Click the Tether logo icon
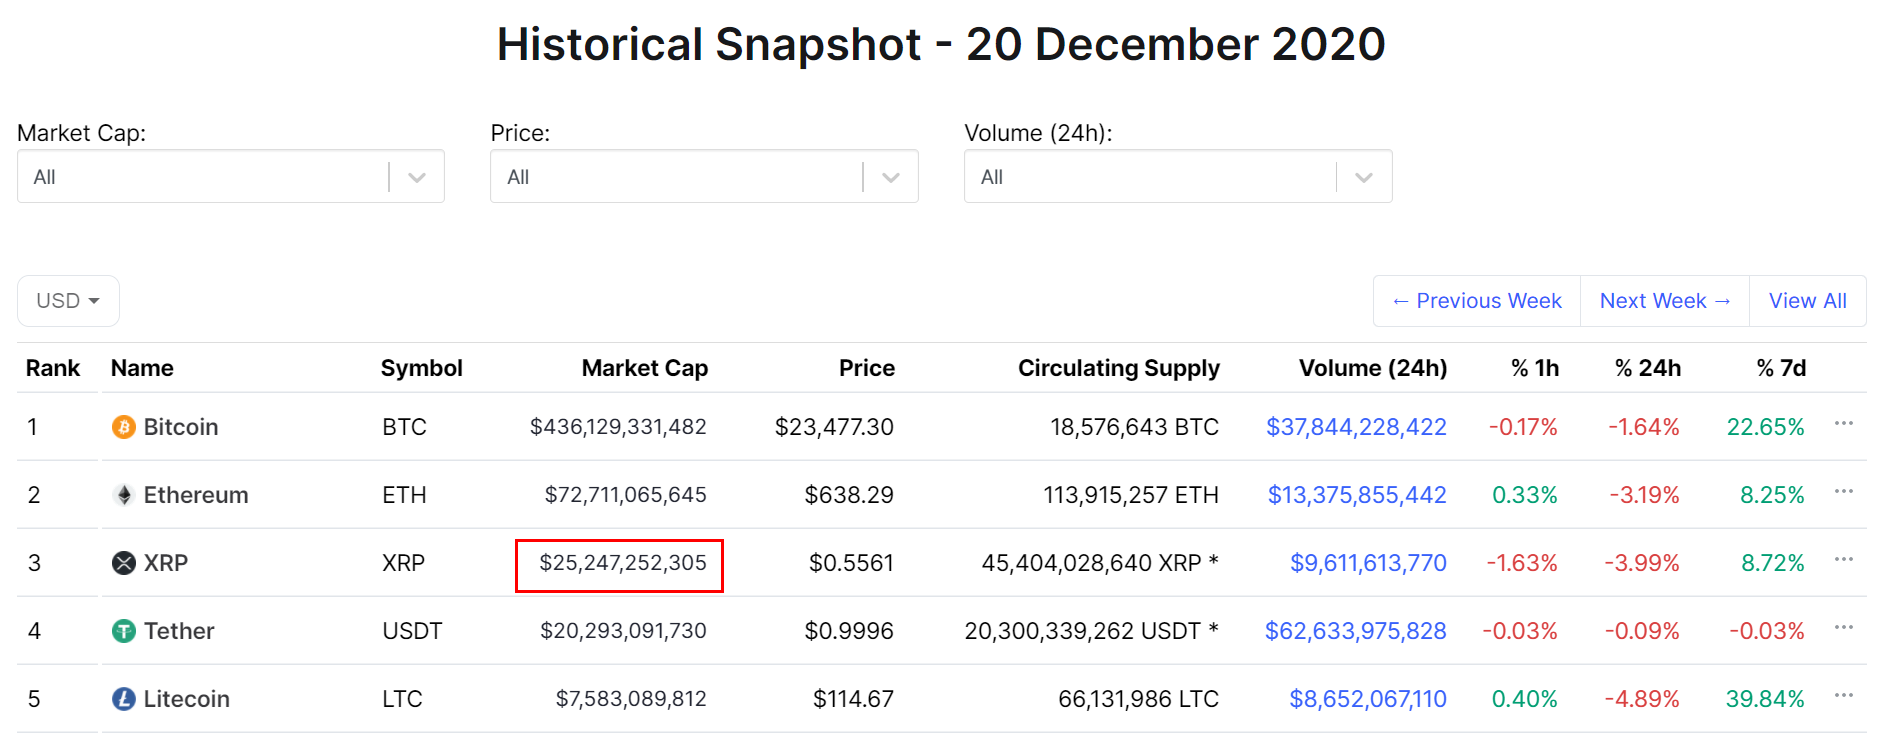 tap(123, 631)
